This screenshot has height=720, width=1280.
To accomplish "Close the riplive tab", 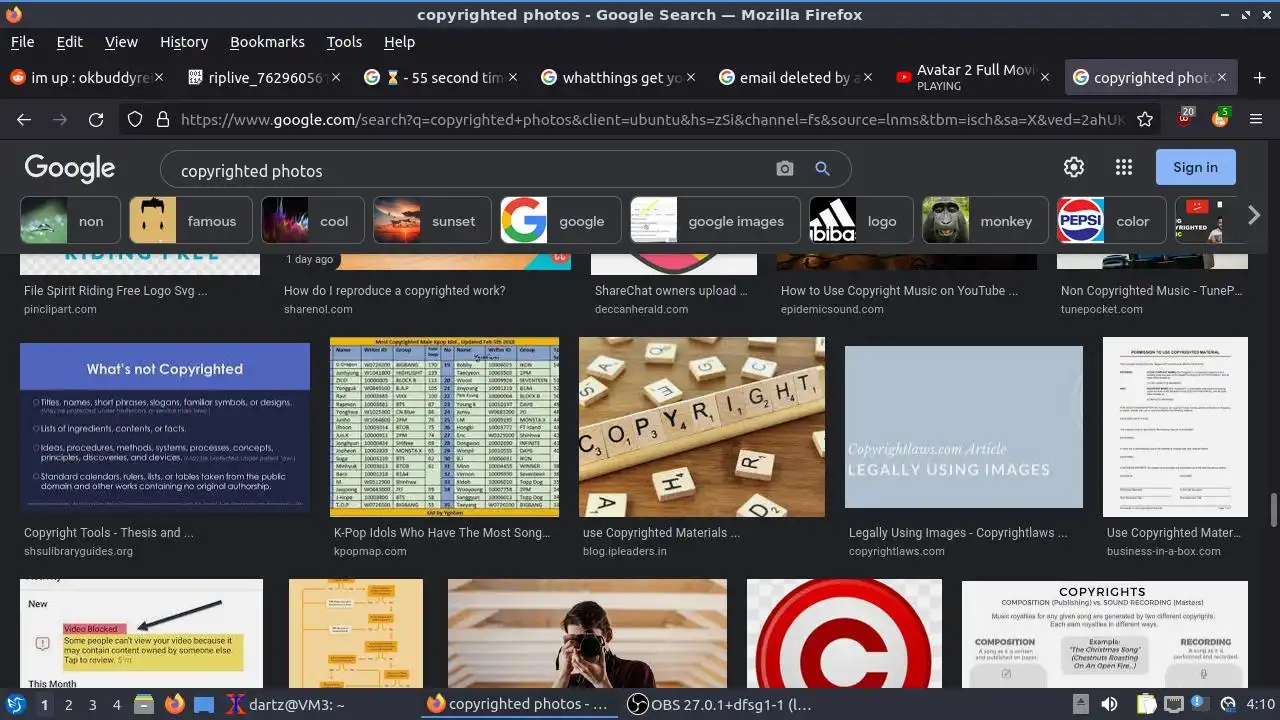I will (336, 77).
